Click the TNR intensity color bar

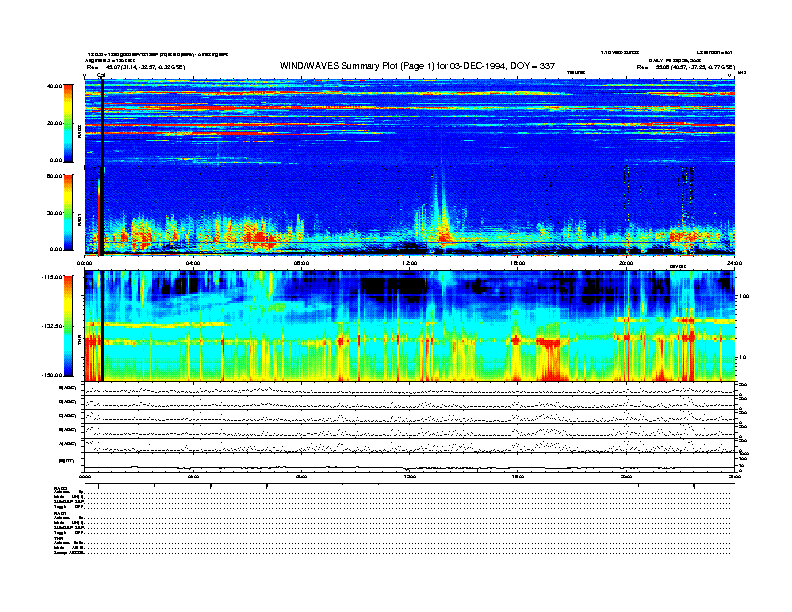tap(68, 326)
